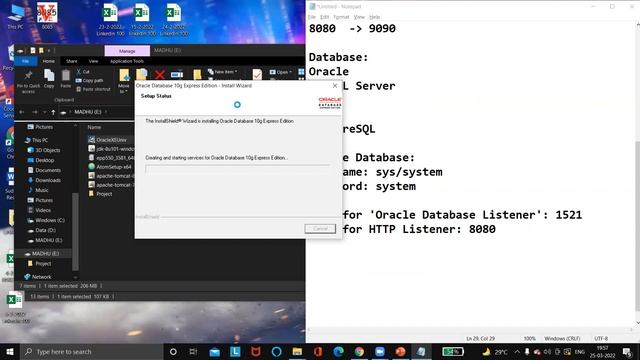Click the Windows Start button
Image resolution: width=640 pixels, height=360 pixels.
[x=10, y=352]
